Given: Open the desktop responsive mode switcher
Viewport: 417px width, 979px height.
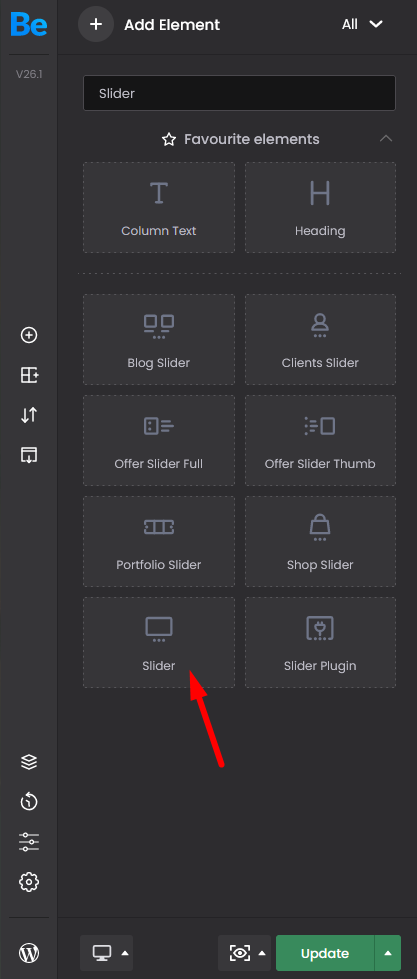Looking at the screenshot, I should point(107,953).
